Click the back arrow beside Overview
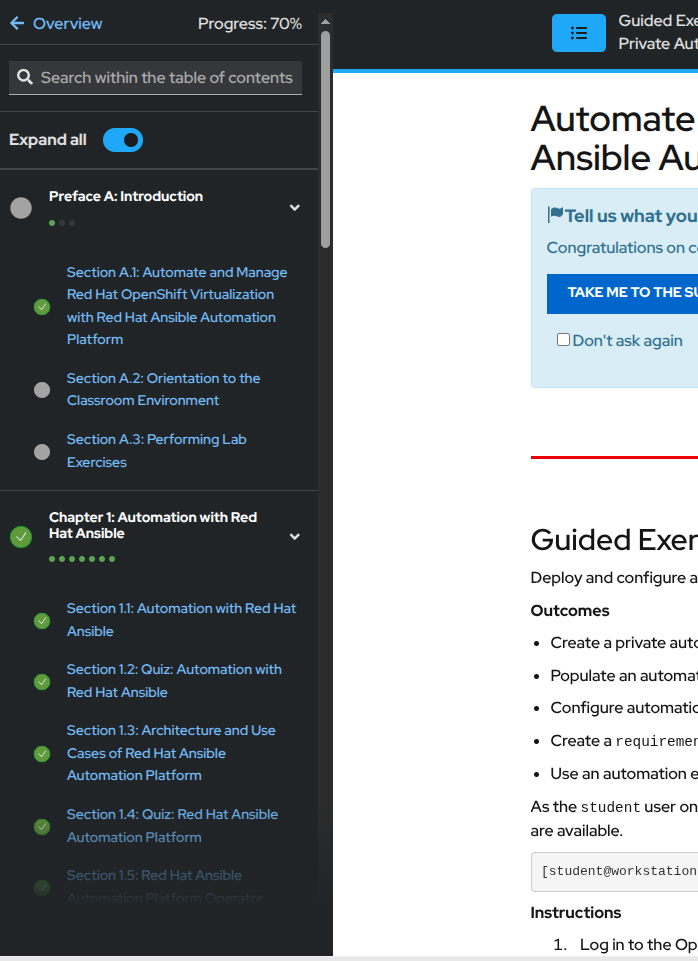This screenshot has width=698, height=961. click(x=16, y=24)
